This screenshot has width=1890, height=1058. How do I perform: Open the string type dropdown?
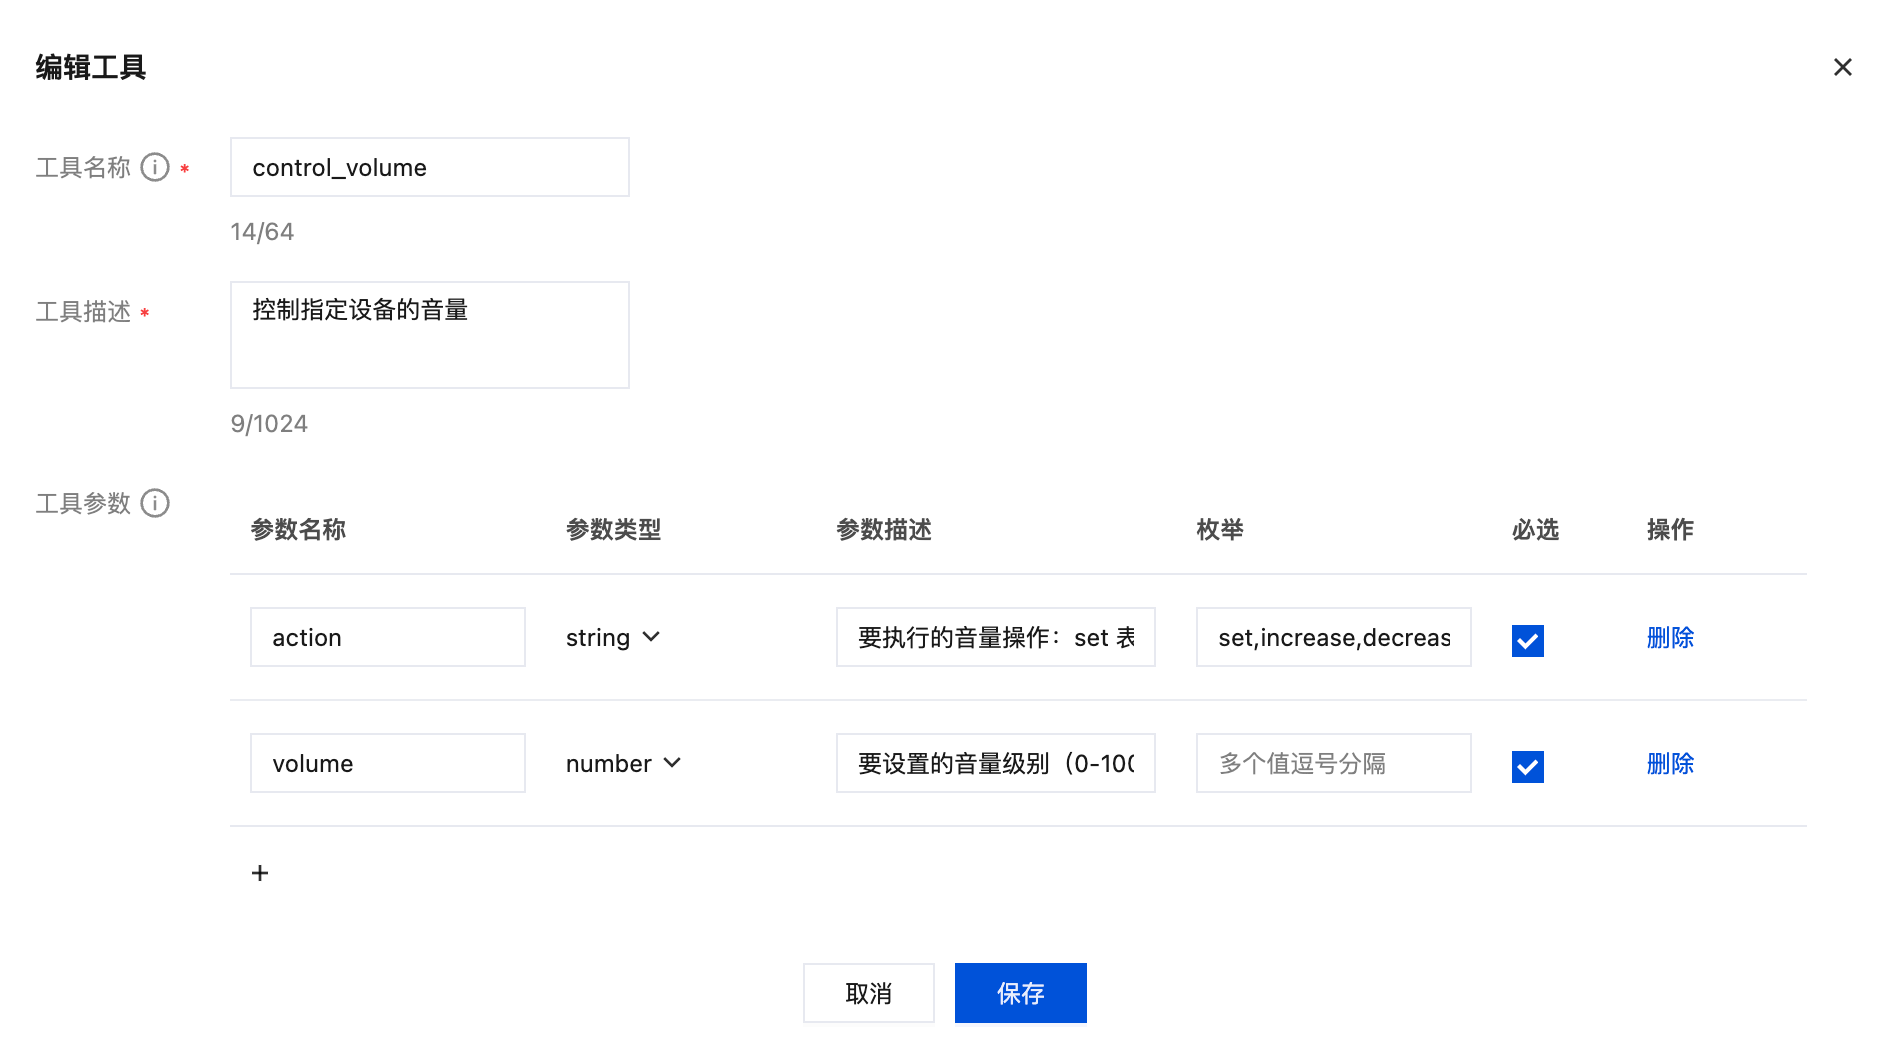coord(612,638)
